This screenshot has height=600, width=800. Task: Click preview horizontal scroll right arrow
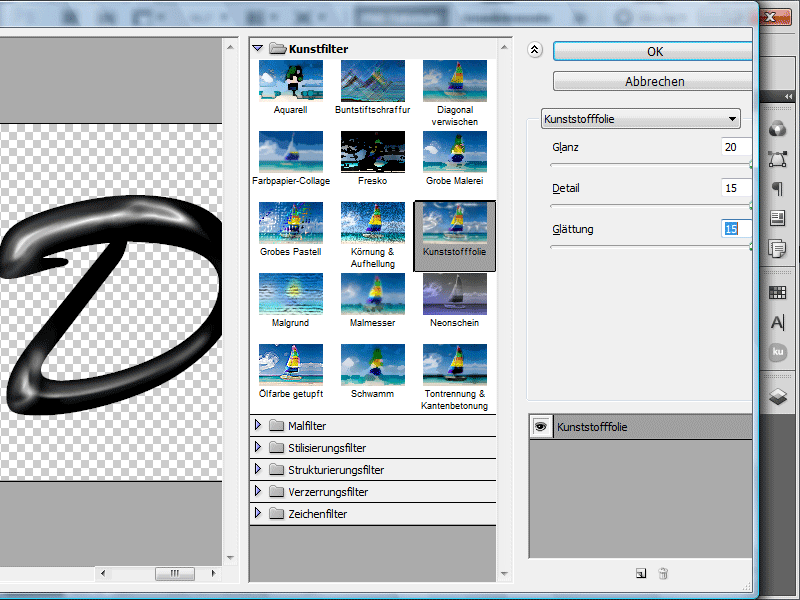(x=213, y=573)
